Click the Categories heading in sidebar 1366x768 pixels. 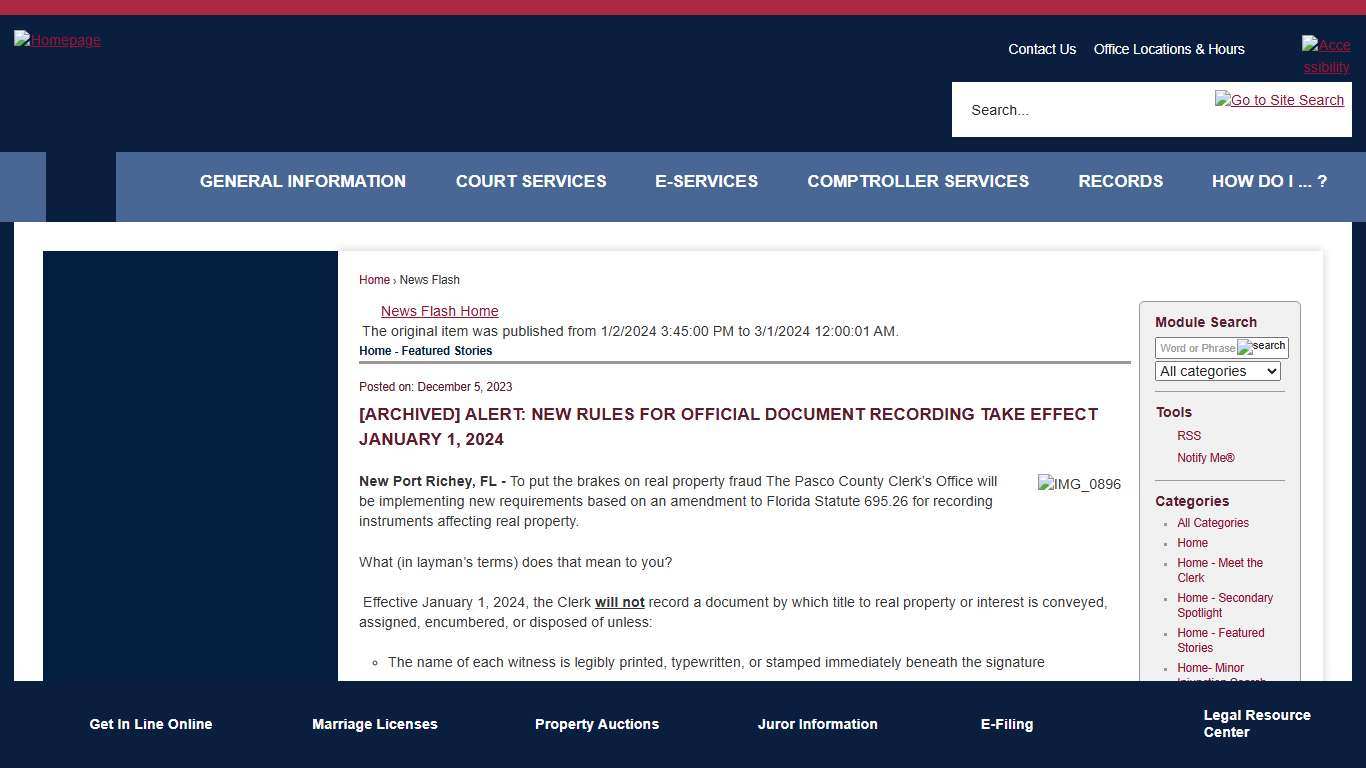[1192, 501]
